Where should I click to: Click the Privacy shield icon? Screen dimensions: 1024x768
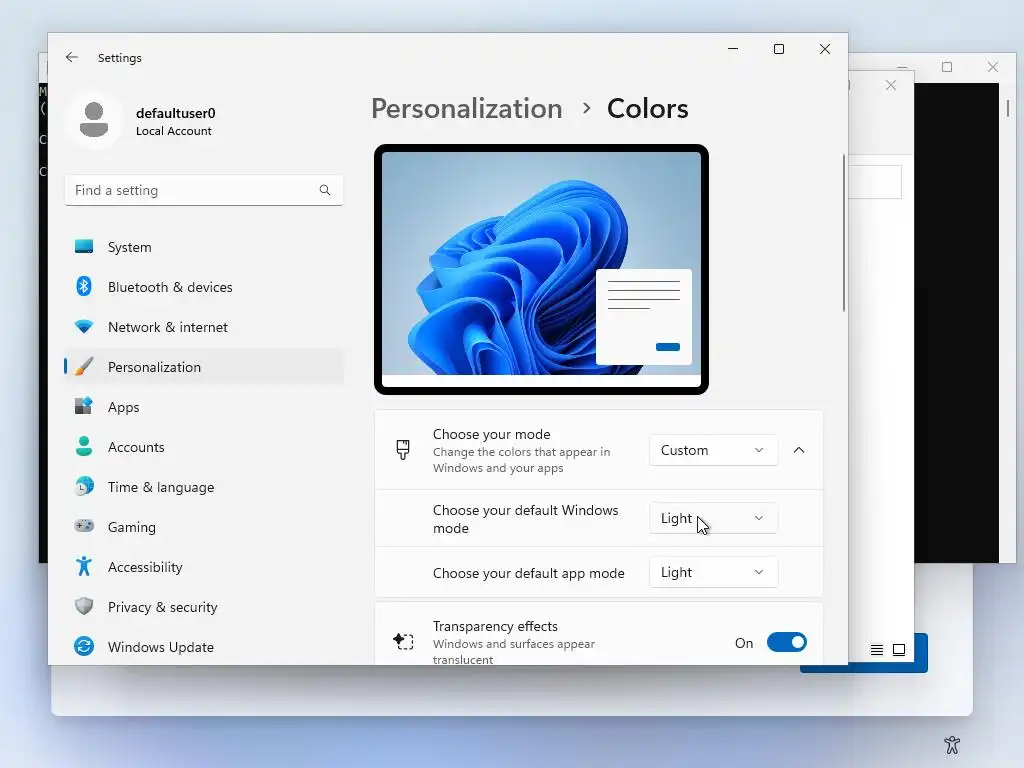(84, 606)
